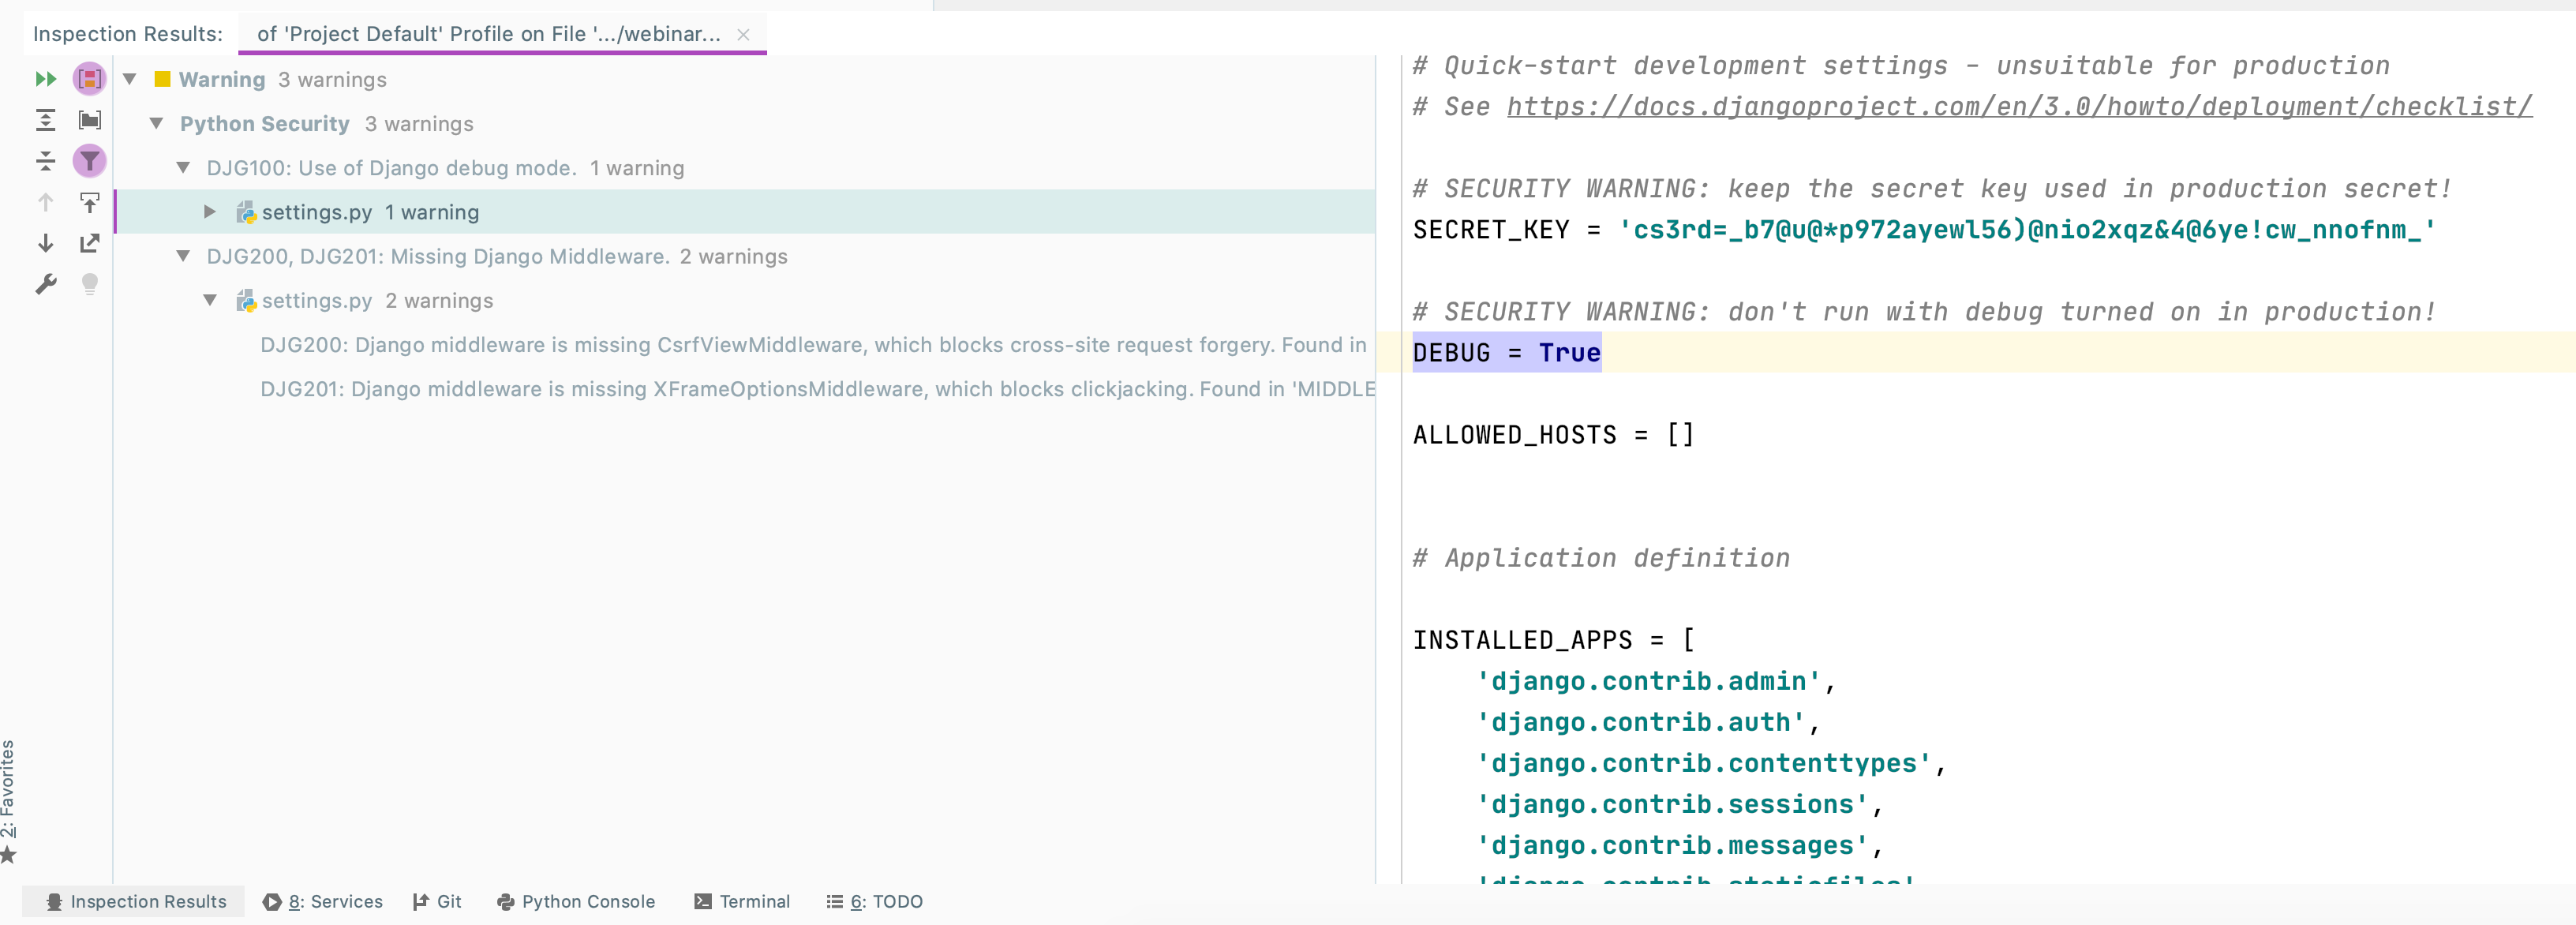This screenshot has height=925, width=2576.
Task: Expand settings.py 1 warning node
Action: [x=210, y=212]
